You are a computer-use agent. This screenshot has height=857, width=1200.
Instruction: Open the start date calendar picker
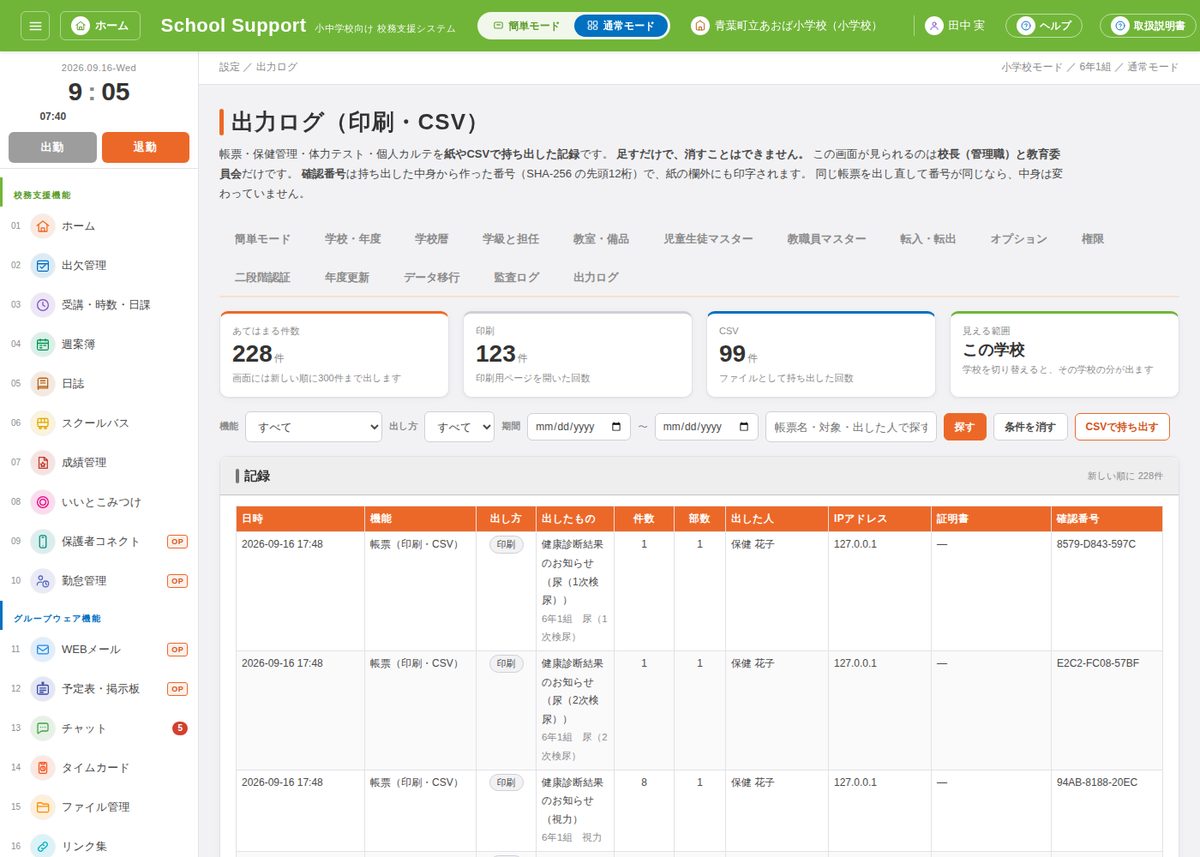tap(618, 427)
